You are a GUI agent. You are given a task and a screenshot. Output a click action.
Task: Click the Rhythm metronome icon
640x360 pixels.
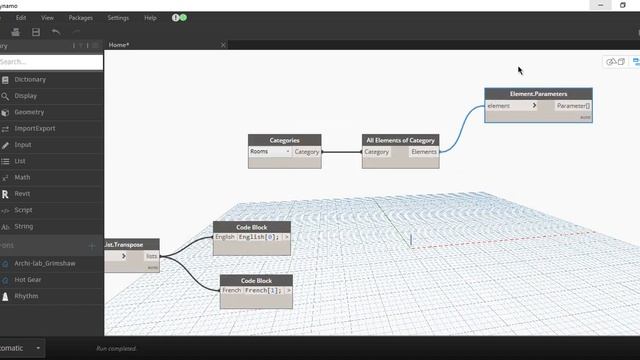click(5, 297)
